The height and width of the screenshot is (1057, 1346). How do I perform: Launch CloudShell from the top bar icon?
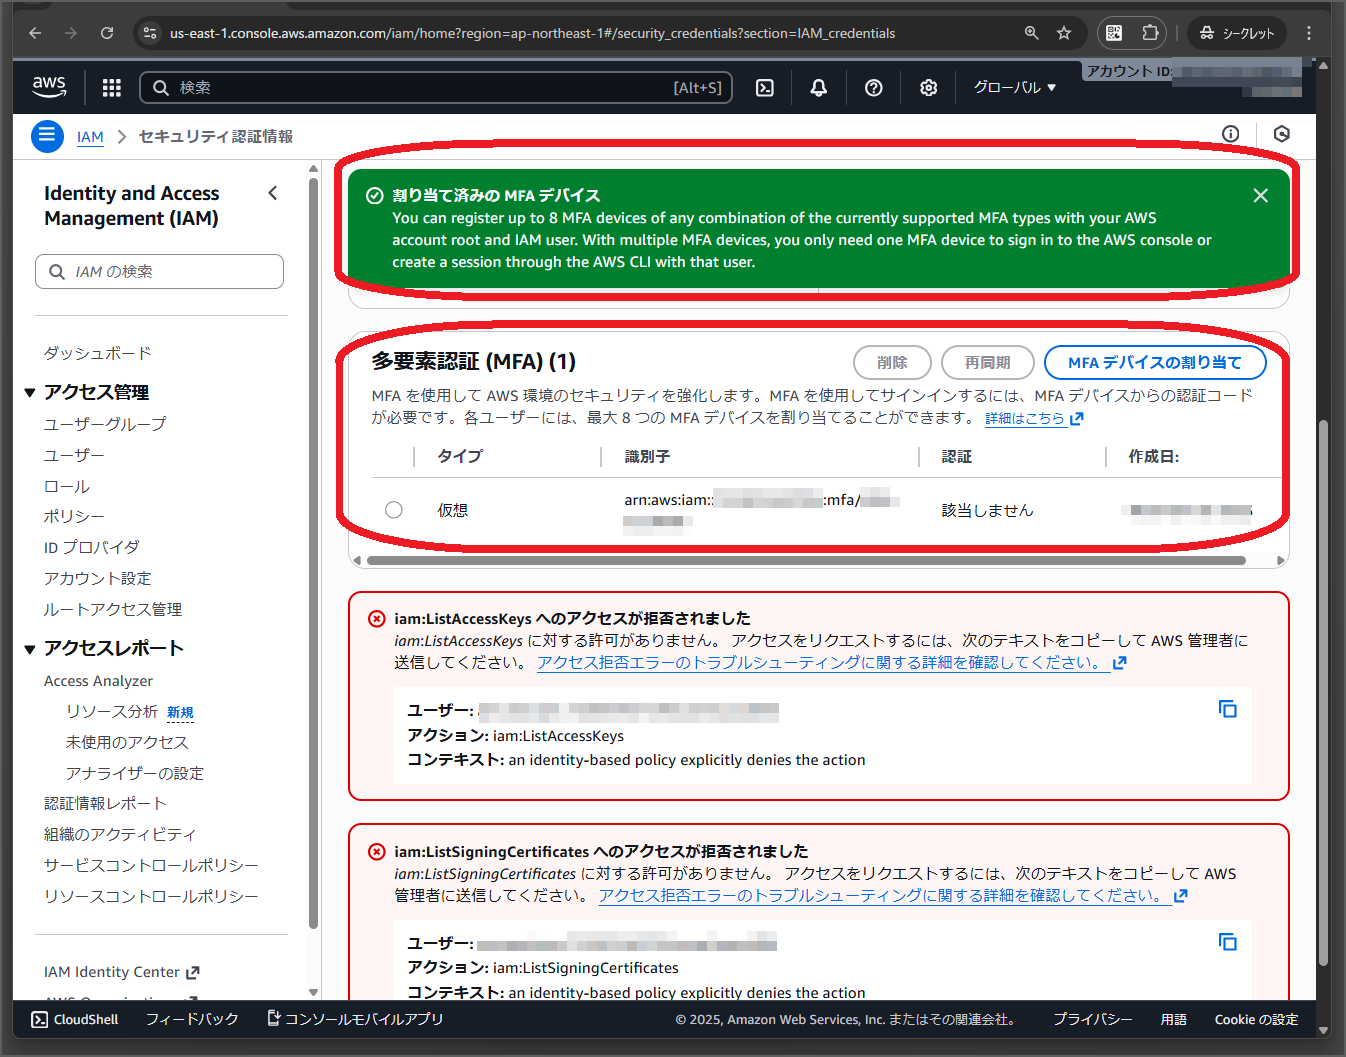(765, 88)
